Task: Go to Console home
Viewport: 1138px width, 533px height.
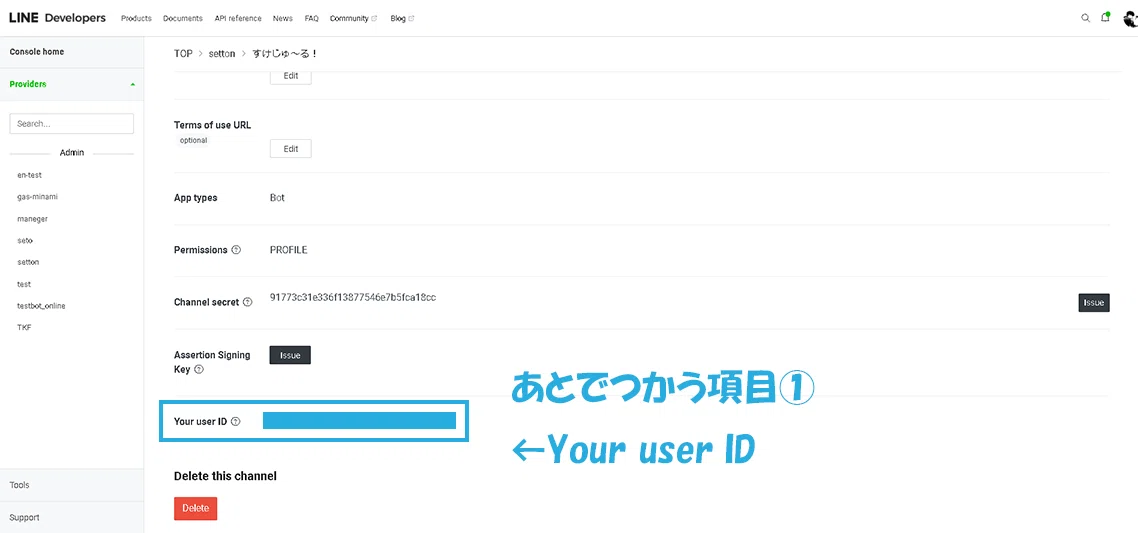Action: click(x=37, y=52)
